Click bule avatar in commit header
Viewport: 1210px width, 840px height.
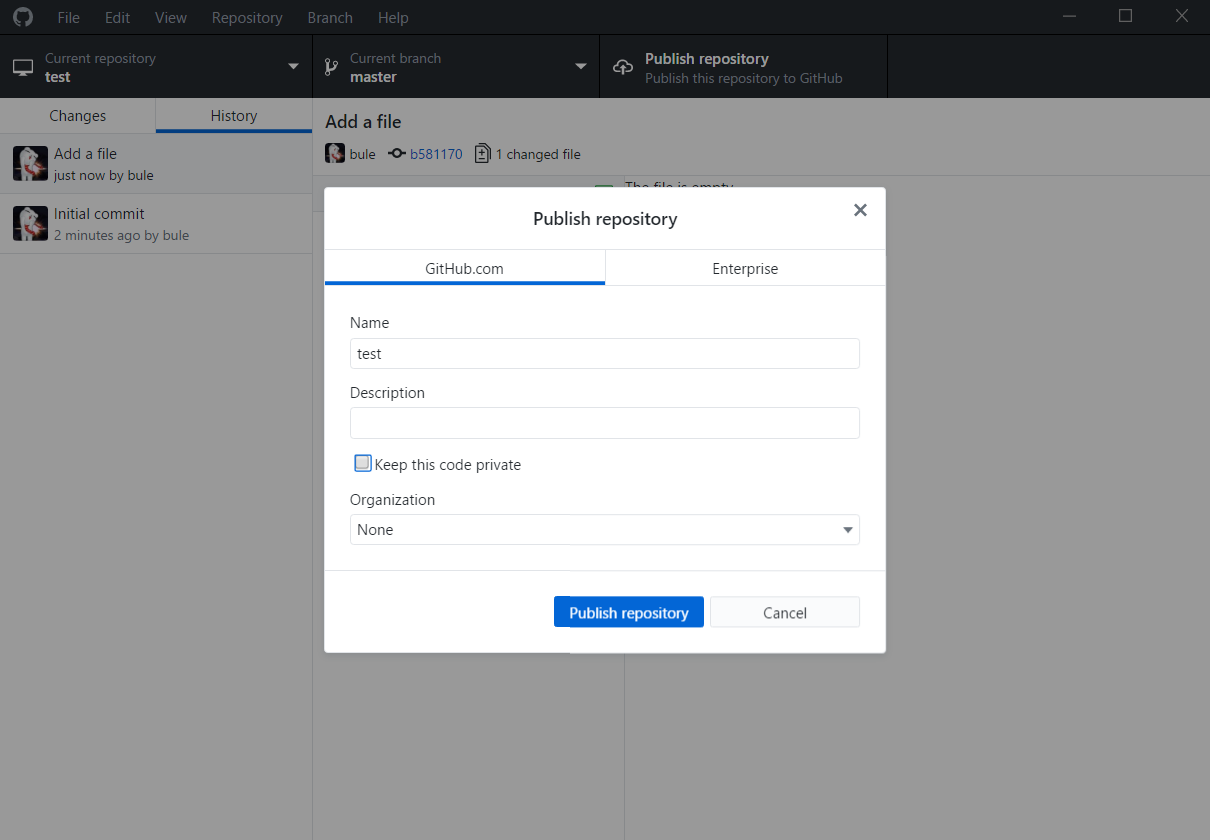tap(335, 153)
